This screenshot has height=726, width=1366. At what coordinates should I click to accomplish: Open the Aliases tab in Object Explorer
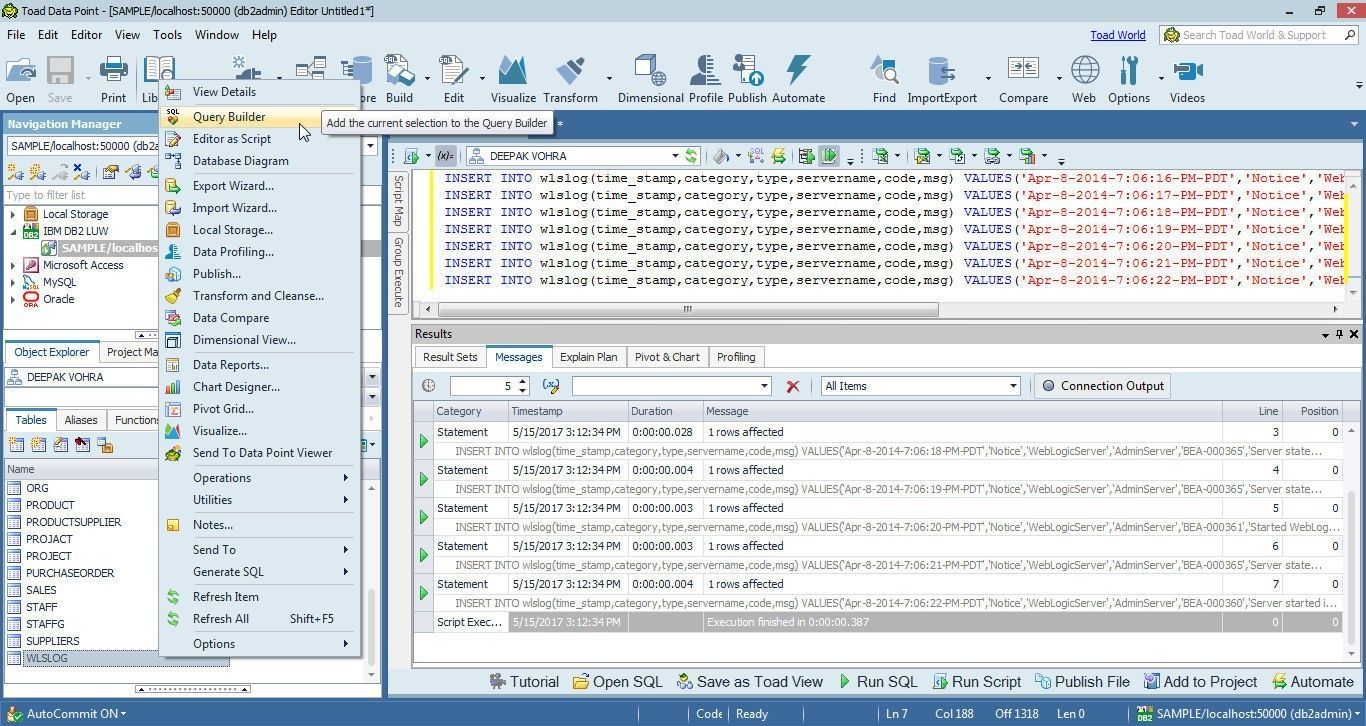[x=81, y=420]
